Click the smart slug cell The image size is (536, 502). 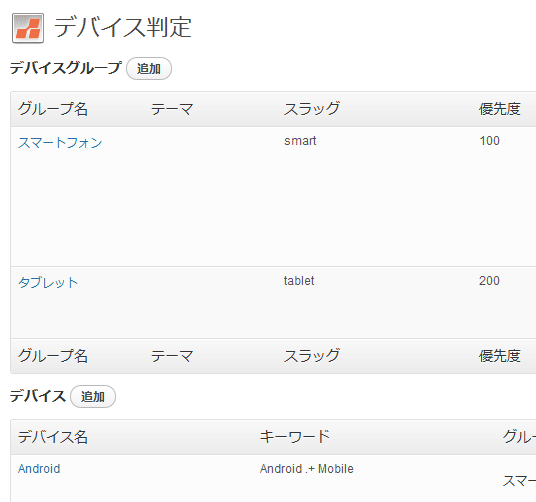click(300, 141)
